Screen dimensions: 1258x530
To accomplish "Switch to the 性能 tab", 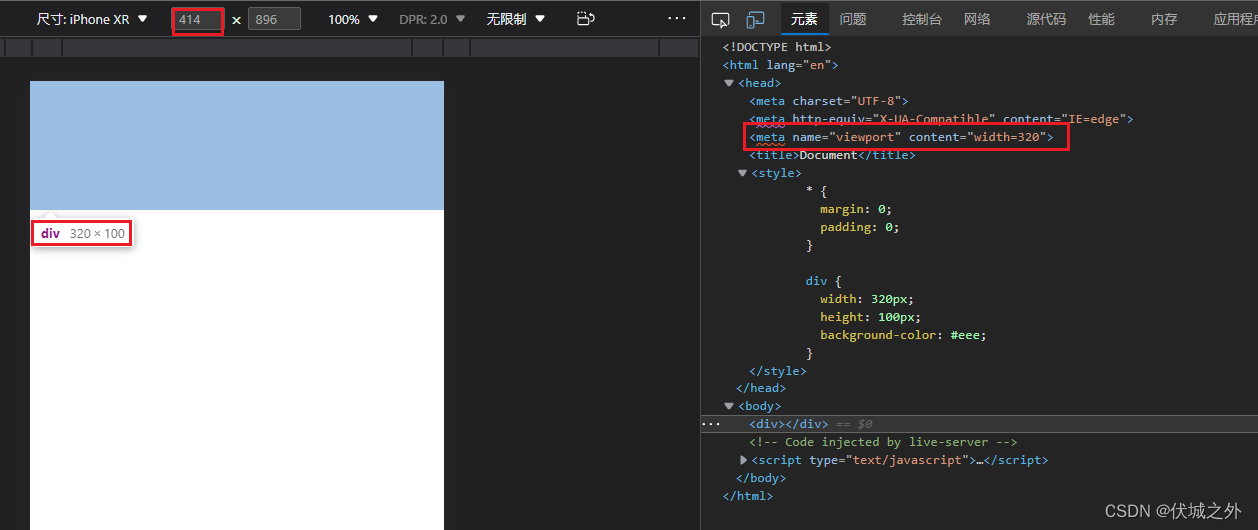I will 1101,19.
